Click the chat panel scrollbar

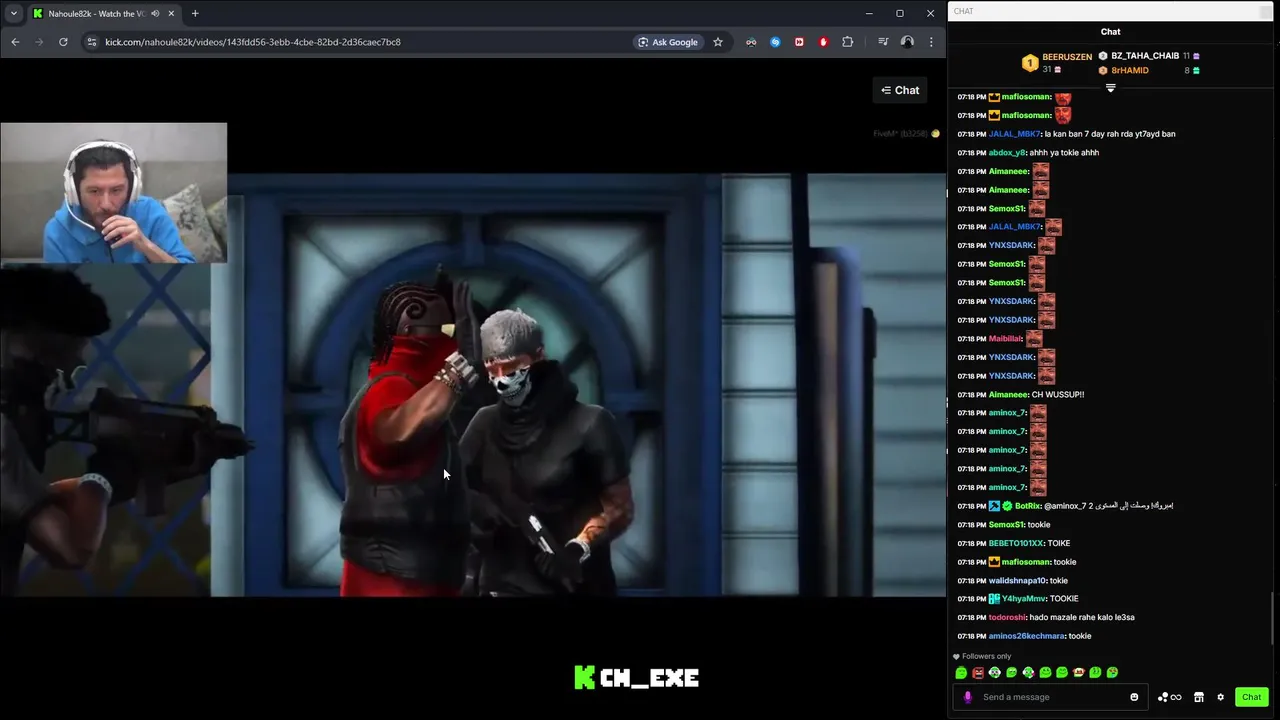click(x=1274, y=619)
